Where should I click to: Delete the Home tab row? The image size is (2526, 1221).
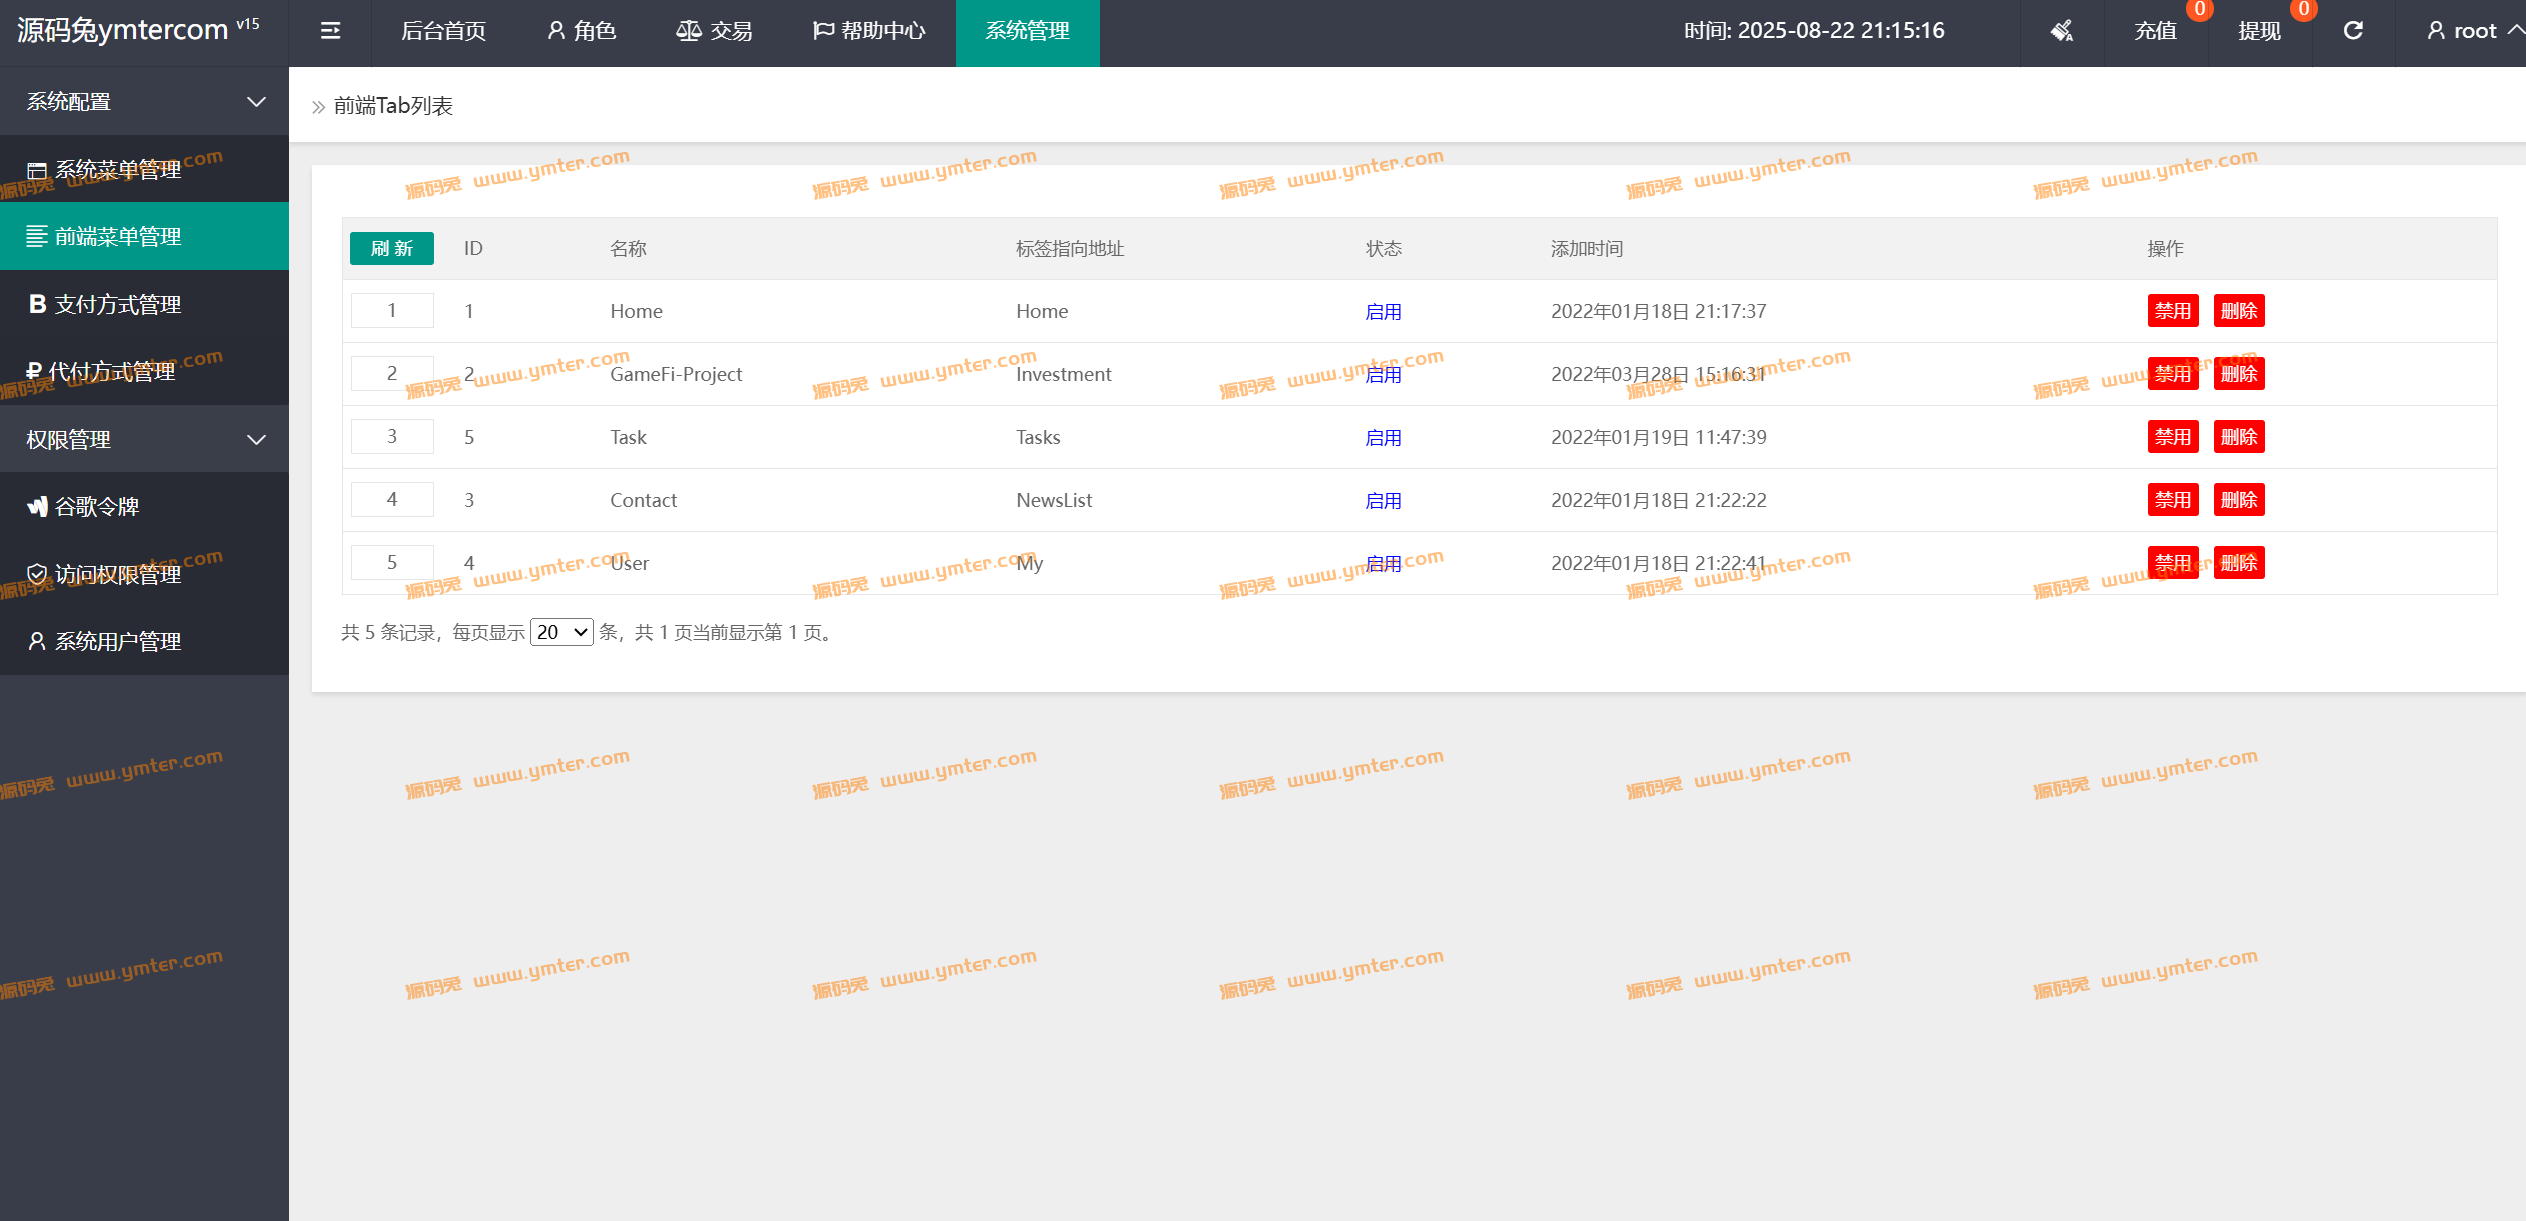pyautogui.click(x=2239, y=311)
